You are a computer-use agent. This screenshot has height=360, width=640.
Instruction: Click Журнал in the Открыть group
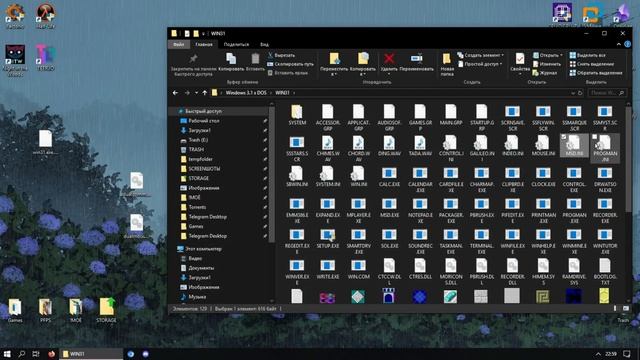click(544, 73)
